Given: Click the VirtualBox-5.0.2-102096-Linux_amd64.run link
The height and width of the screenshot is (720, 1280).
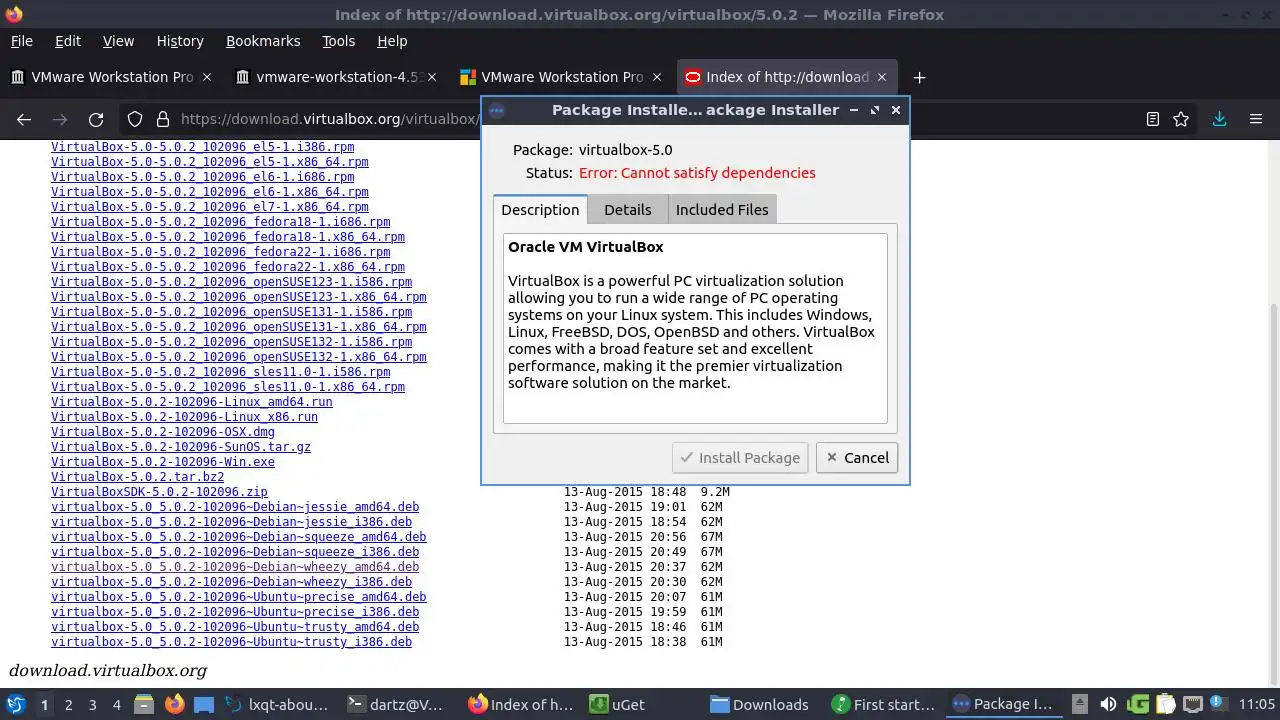Looking at the screenshot, I should click(x=192, y=402).
